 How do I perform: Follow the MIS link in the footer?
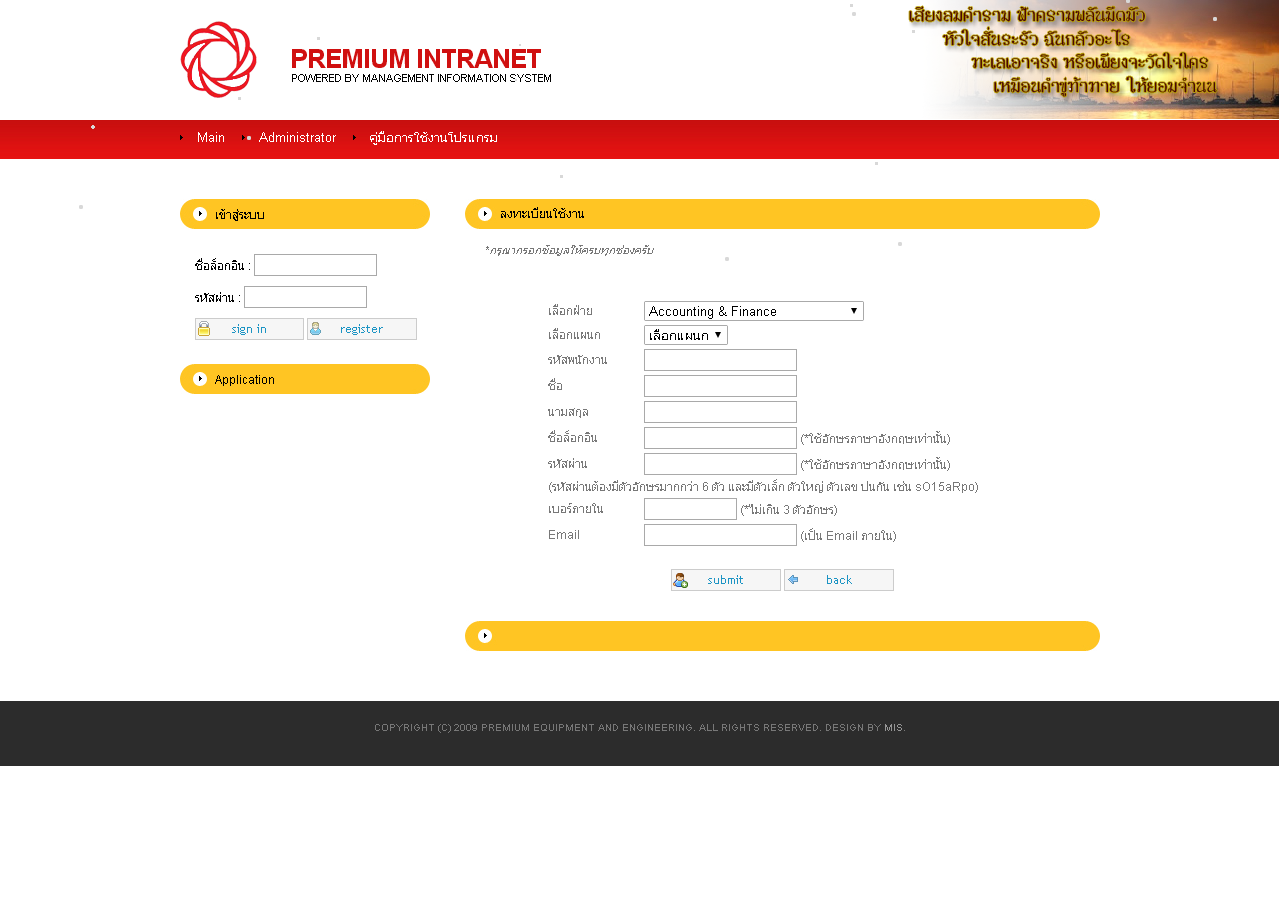point(893,728)
